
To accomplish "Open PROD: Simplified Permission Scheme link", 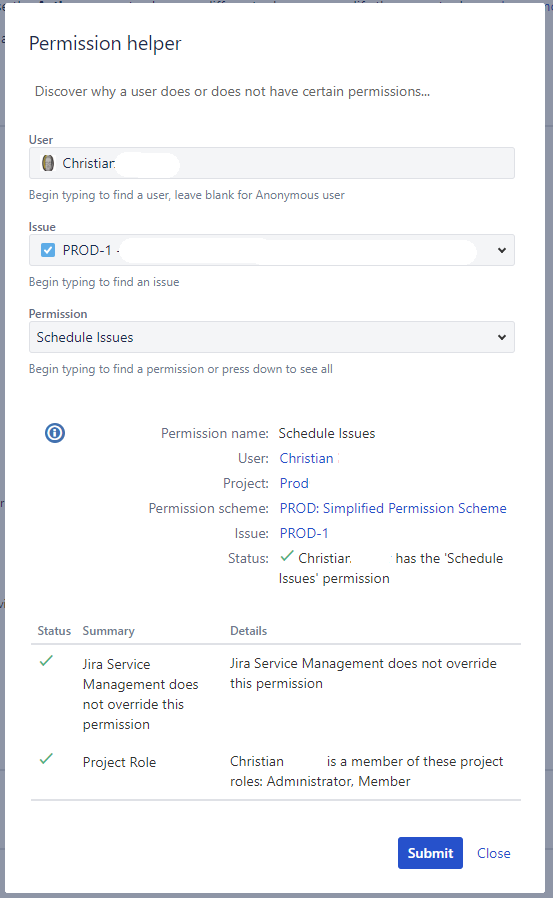I will click(393, 509).
